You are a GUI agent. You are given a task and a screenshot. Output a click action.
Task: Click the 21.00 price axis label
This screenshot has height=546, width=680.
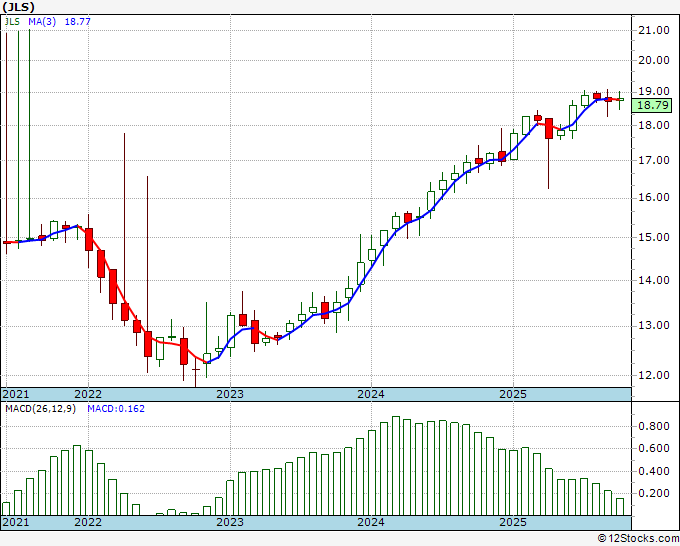[653, 30]
